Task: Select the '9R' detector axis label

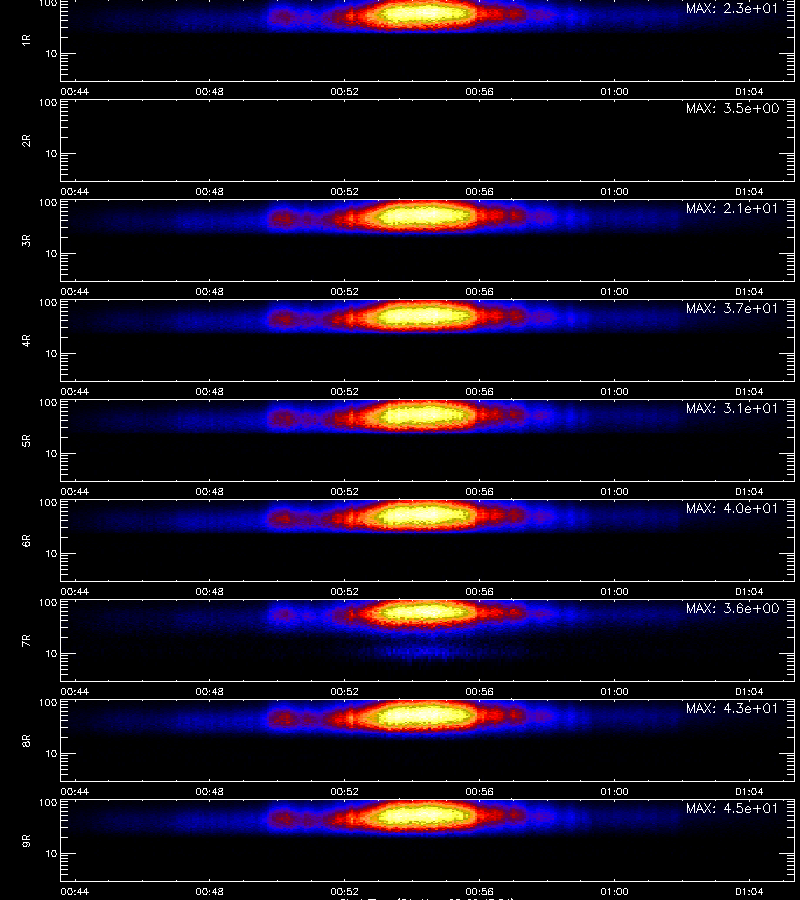Action: (x=26, y=840)
